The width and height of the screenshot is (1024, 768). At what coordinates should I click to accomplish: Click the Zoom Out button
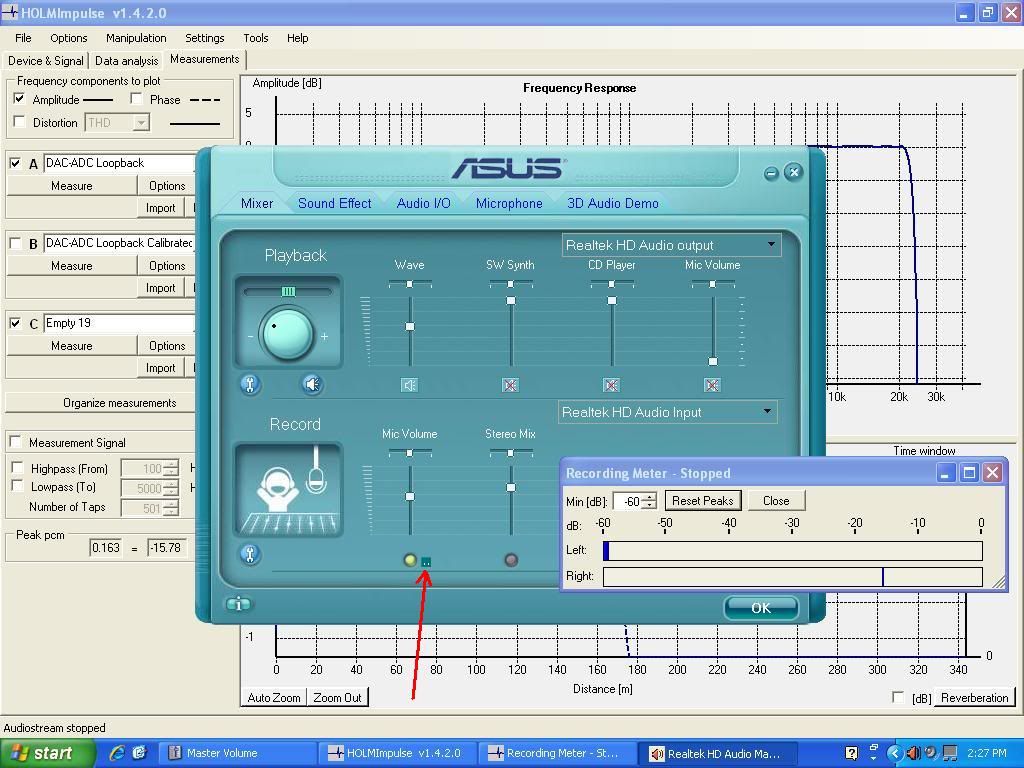point(337,697)
